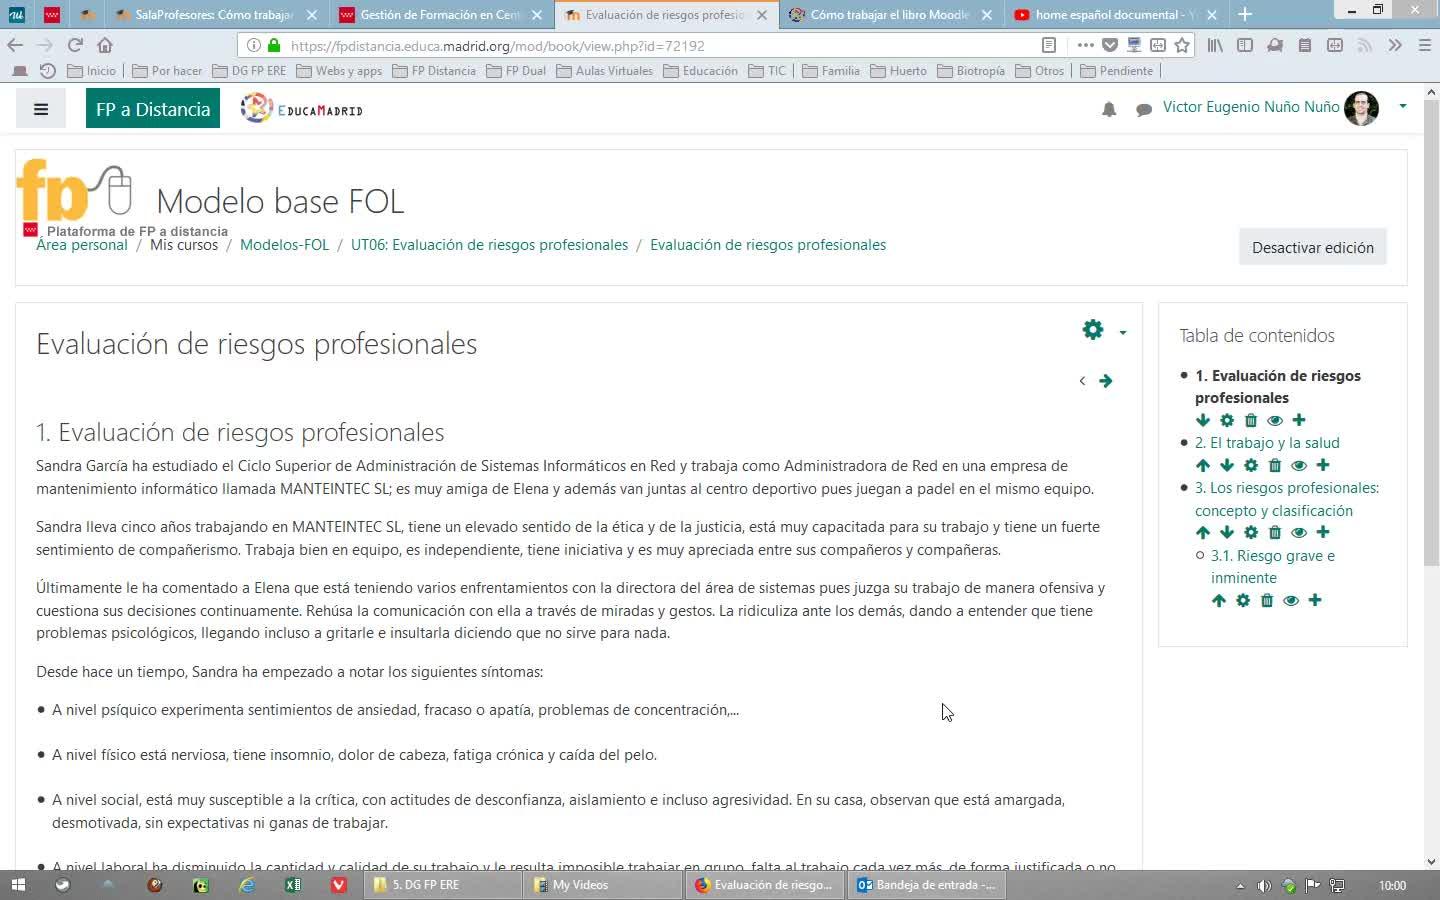Edit subchapter 3.1 Riesgo grave e inminente

pos(1243,600)
